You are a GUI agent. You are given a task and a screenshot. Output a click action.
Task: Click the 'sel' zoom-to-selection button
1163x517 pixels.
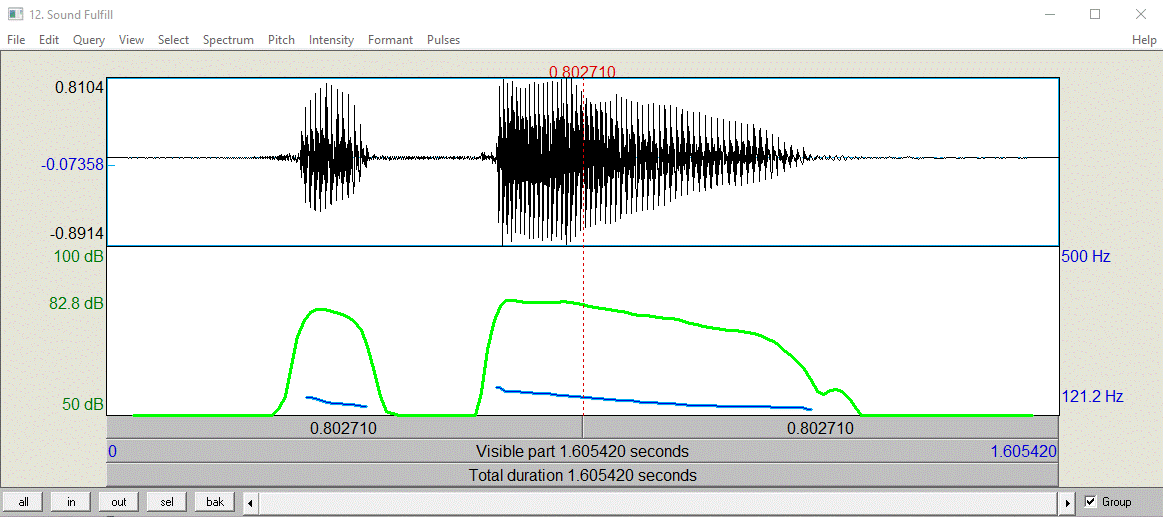(167, 502)
